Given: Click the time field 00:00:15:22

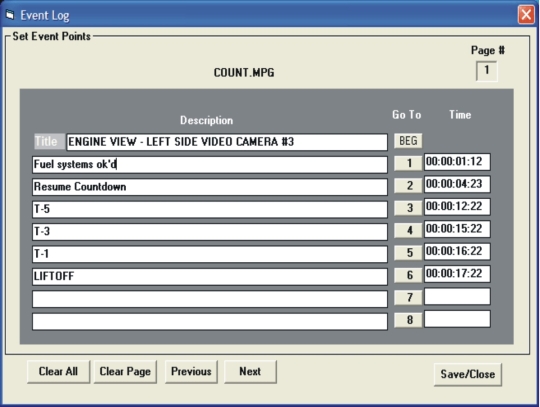Looking at the screenshot, I should 457,229.
